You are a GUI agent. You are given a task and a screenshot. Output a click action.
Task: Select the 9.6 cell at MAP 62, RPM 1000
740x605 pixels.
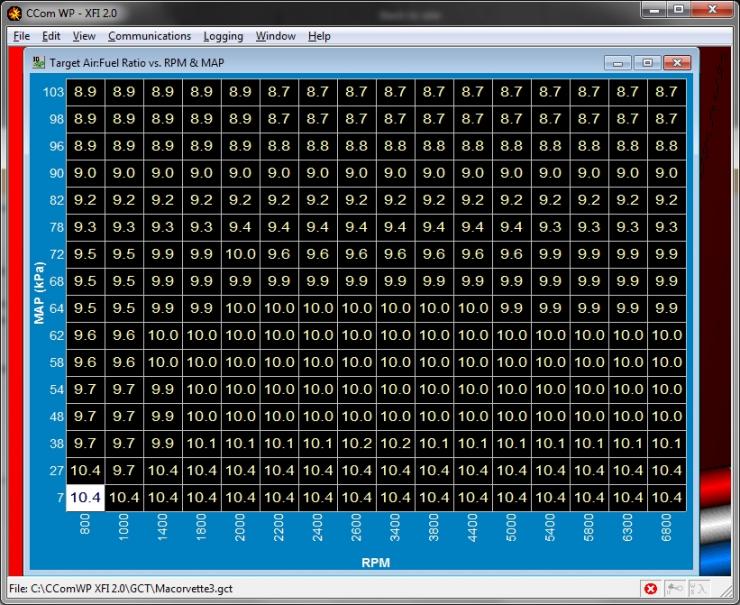[x=124, y=335]
